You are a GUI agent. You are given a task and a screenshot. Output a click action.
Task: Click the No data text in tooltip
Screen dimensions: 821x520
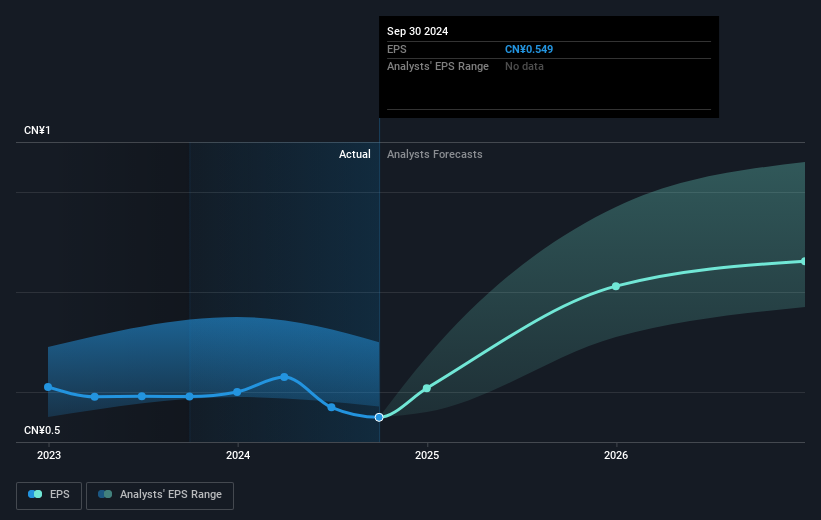[x=524, y=67]
